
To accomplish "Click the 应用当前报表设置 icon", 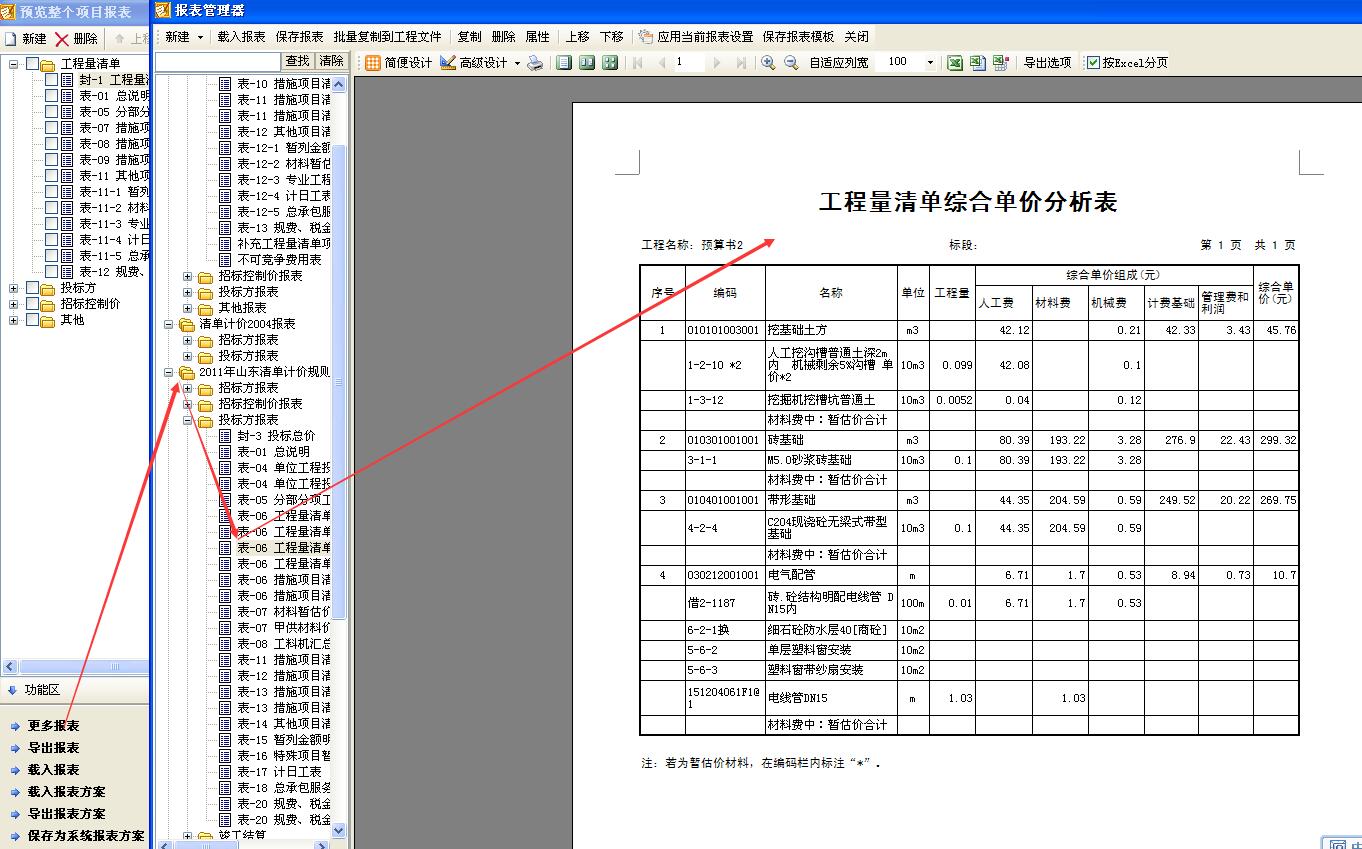I will pyautogui.click(x=646, y=36).
